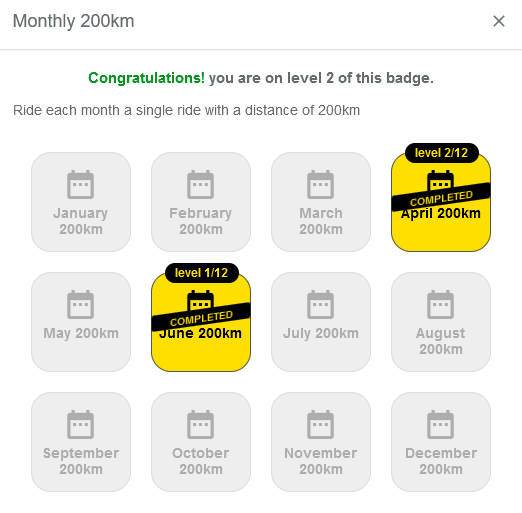Open the completed June 200km badge
The width and height of the screenshot is (522, 513).
point(201,322)
